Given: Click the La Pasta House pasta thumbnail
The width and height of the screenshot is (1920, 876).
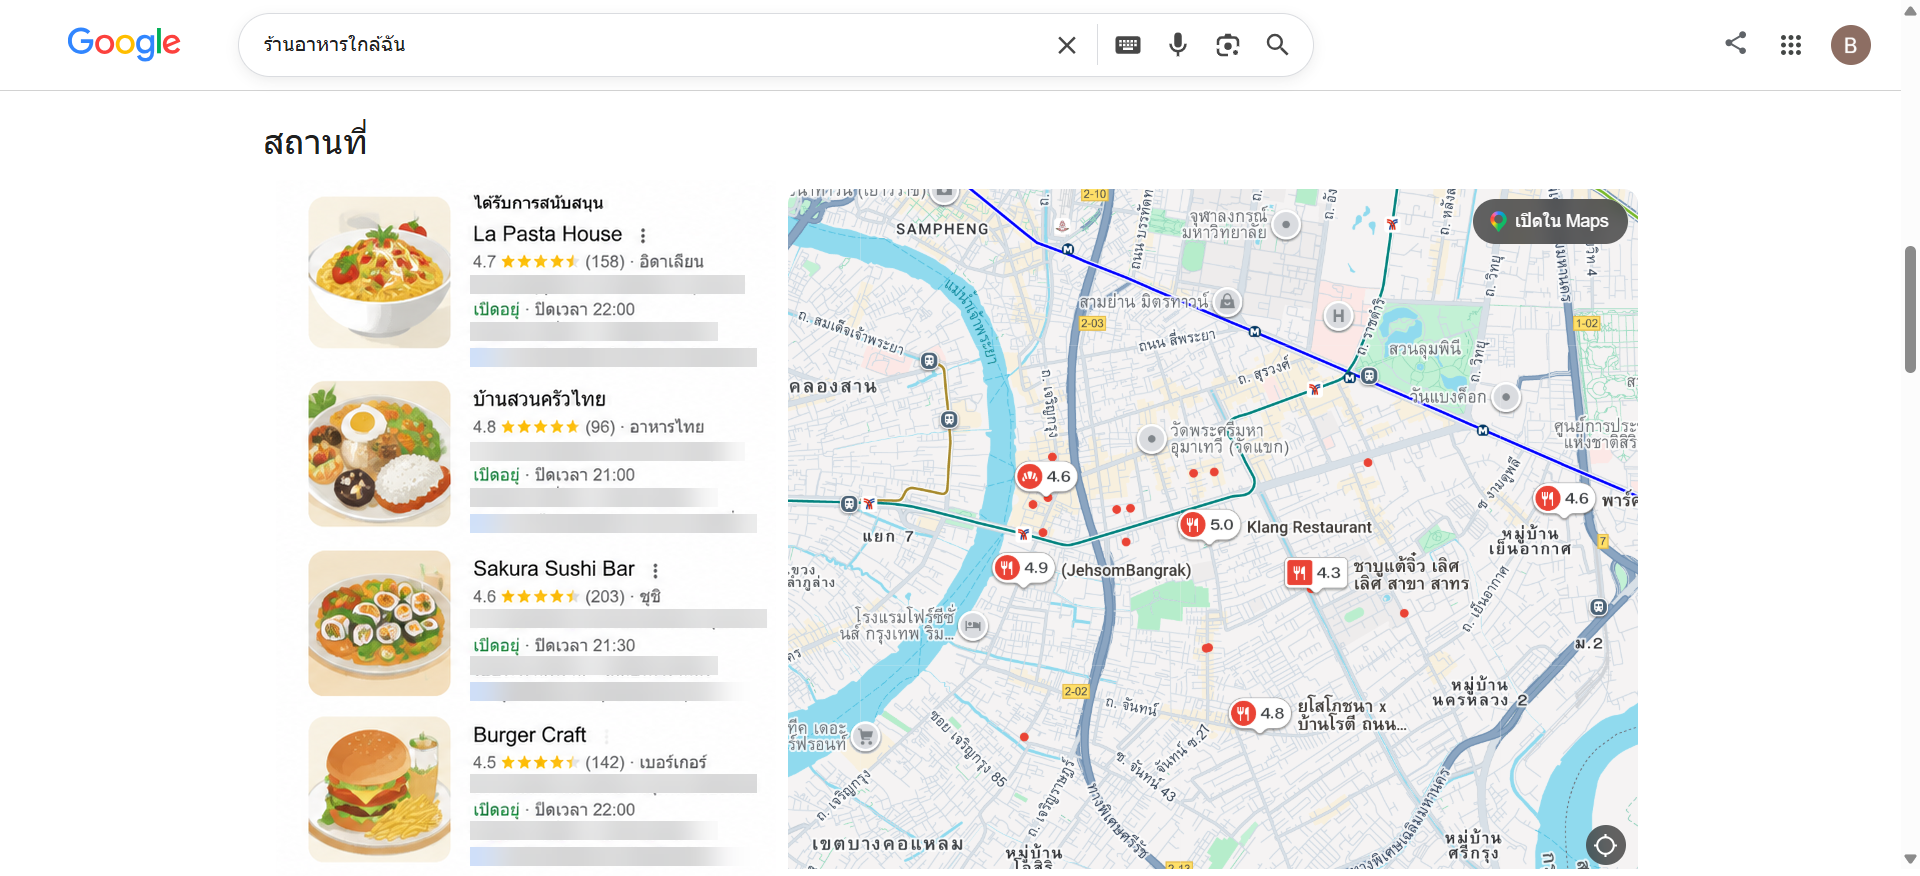Looking at the screenshot, I should [379, 272].
